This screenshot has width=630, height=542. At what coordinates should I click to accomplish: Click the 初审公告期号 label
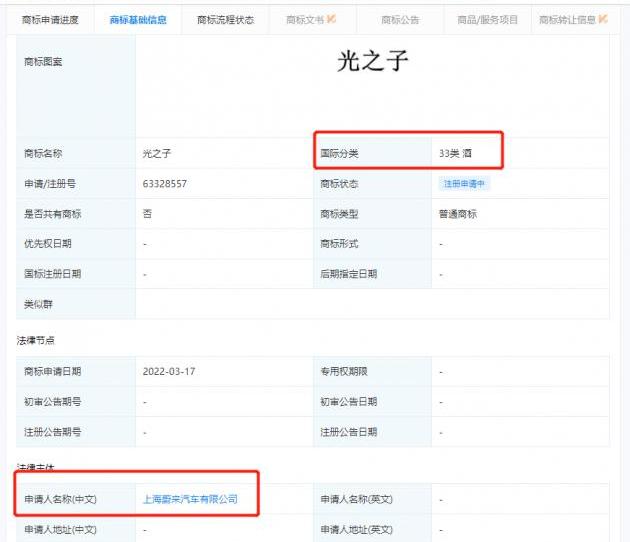point(53,401)
